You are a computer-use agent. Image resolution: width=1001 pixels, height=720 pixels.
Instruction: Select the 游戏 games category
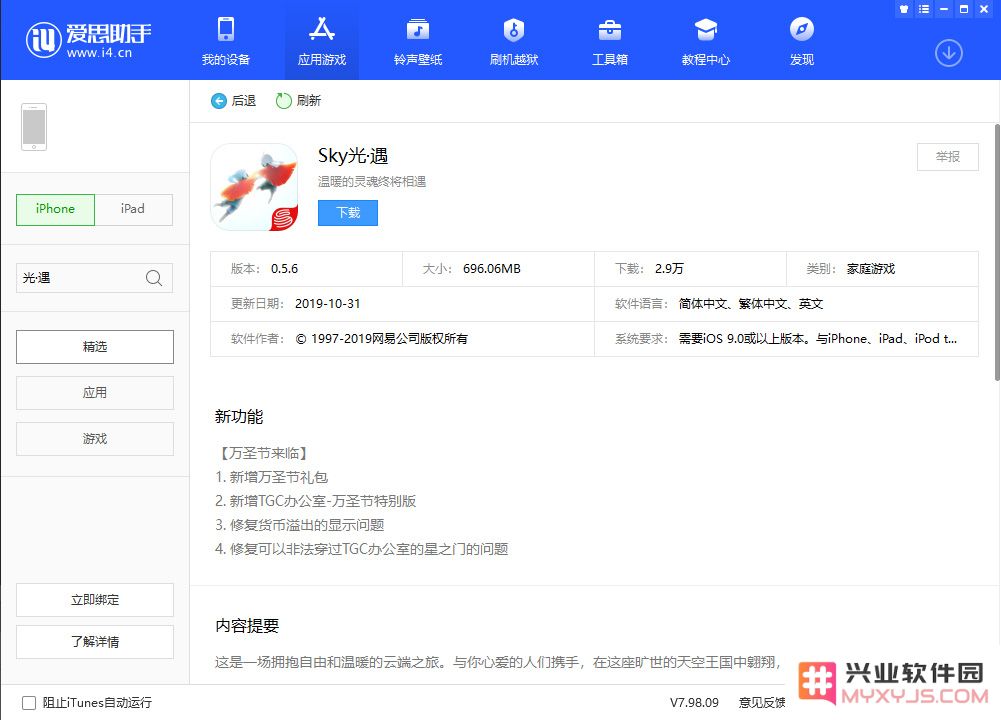[94, 439]
